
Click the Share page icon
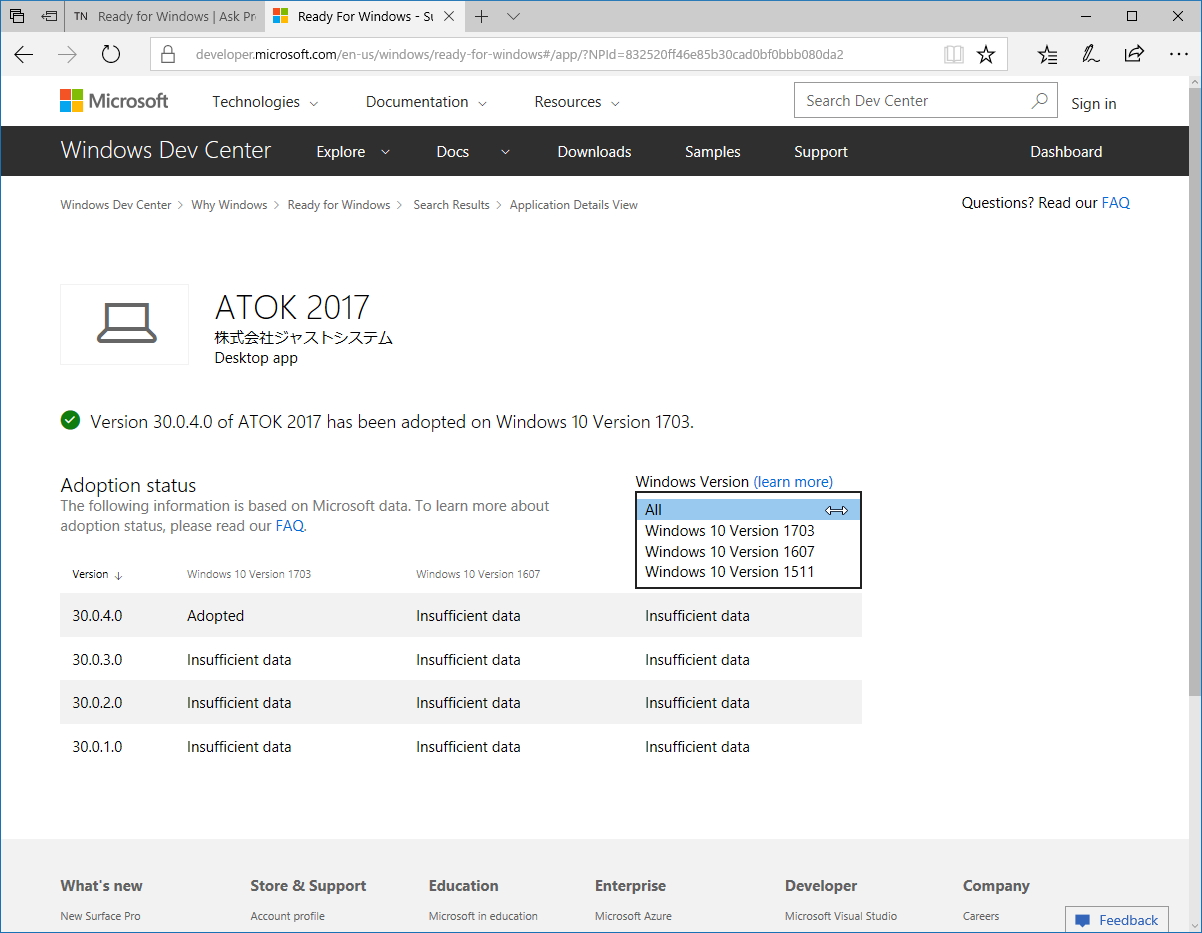tap(1135, 55)
